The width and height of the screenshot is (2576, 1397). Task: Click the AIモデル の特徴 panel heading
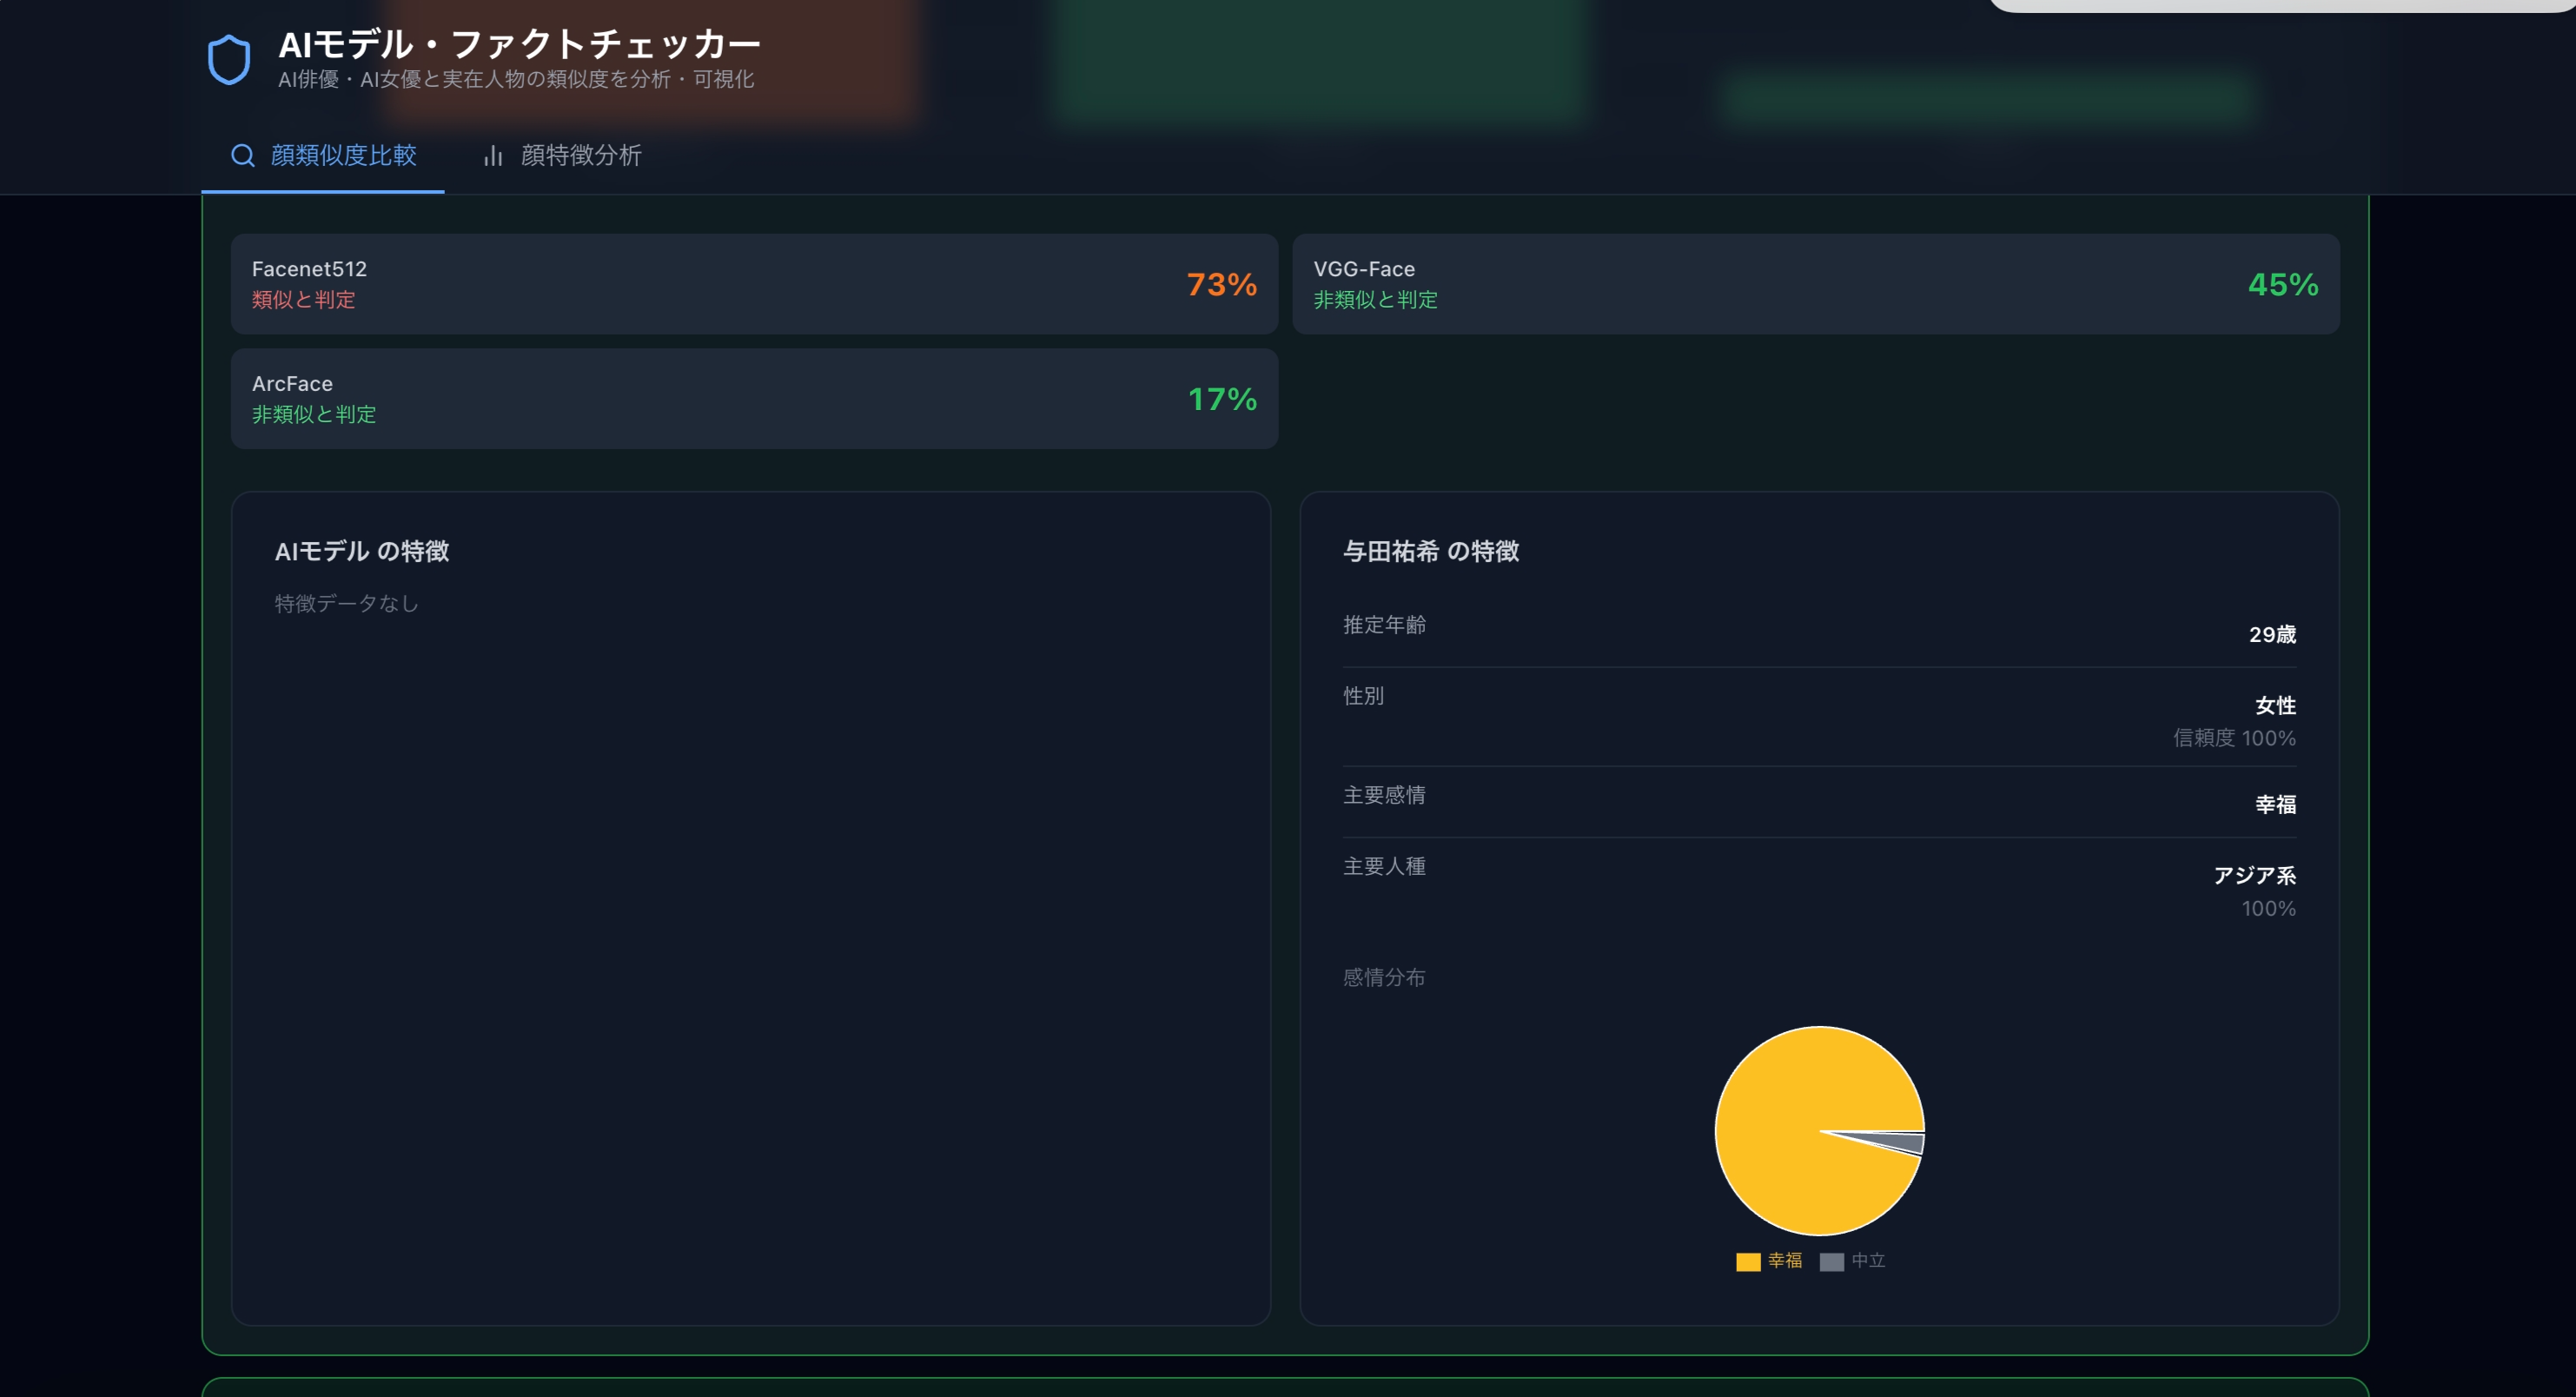click(x=363, y=551)
